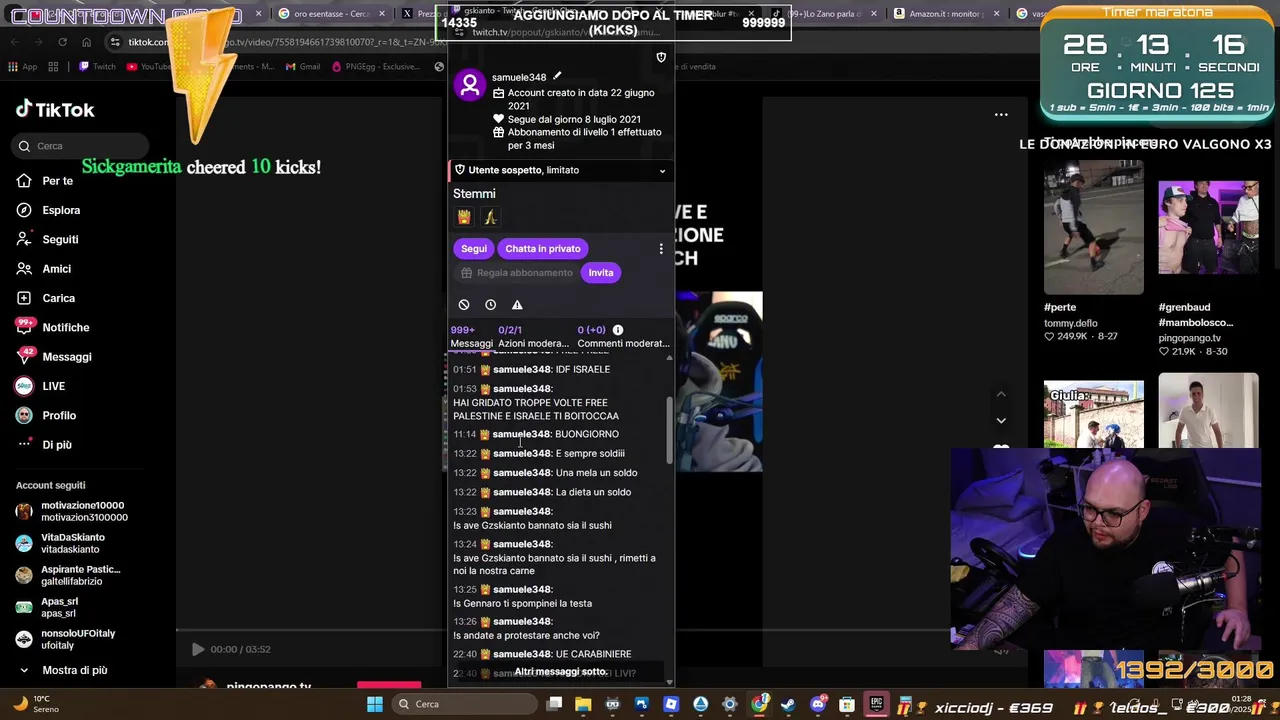The height and width of the screenshot is (720, 1280).
Task: Play the TikTok video with play icon
Action: (x=198, y=649)
